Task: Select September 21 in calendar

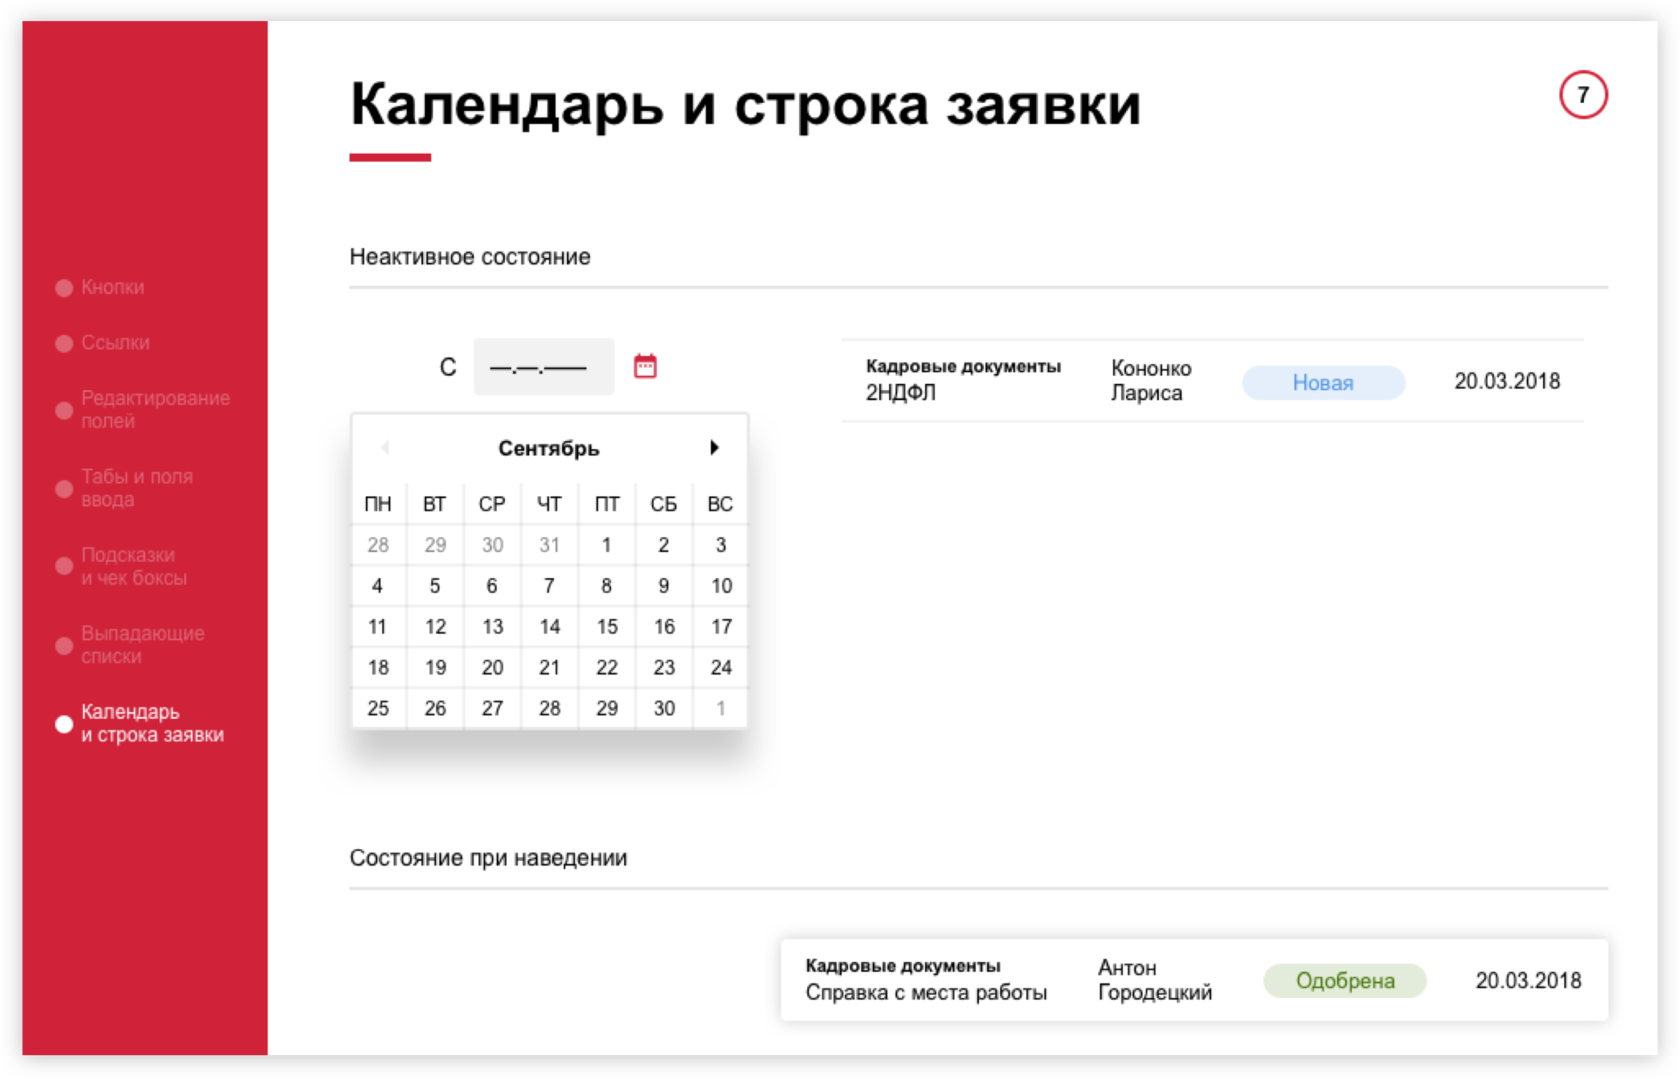Action: pyautogui.click(x=549, y=668)
